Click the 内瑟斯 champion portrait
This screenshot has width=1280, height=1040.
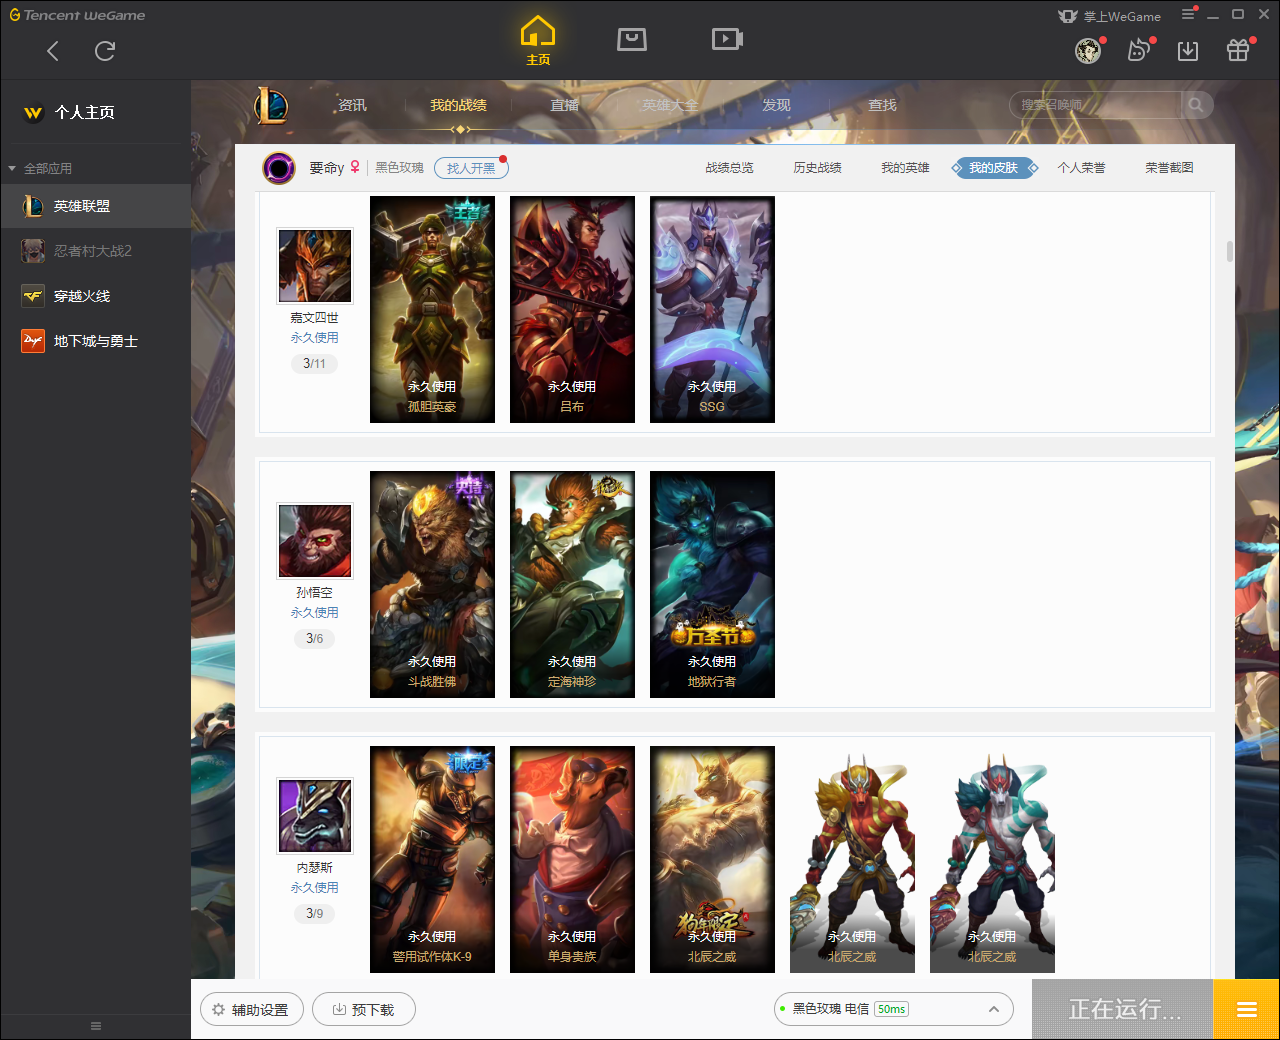click(315, 816)
